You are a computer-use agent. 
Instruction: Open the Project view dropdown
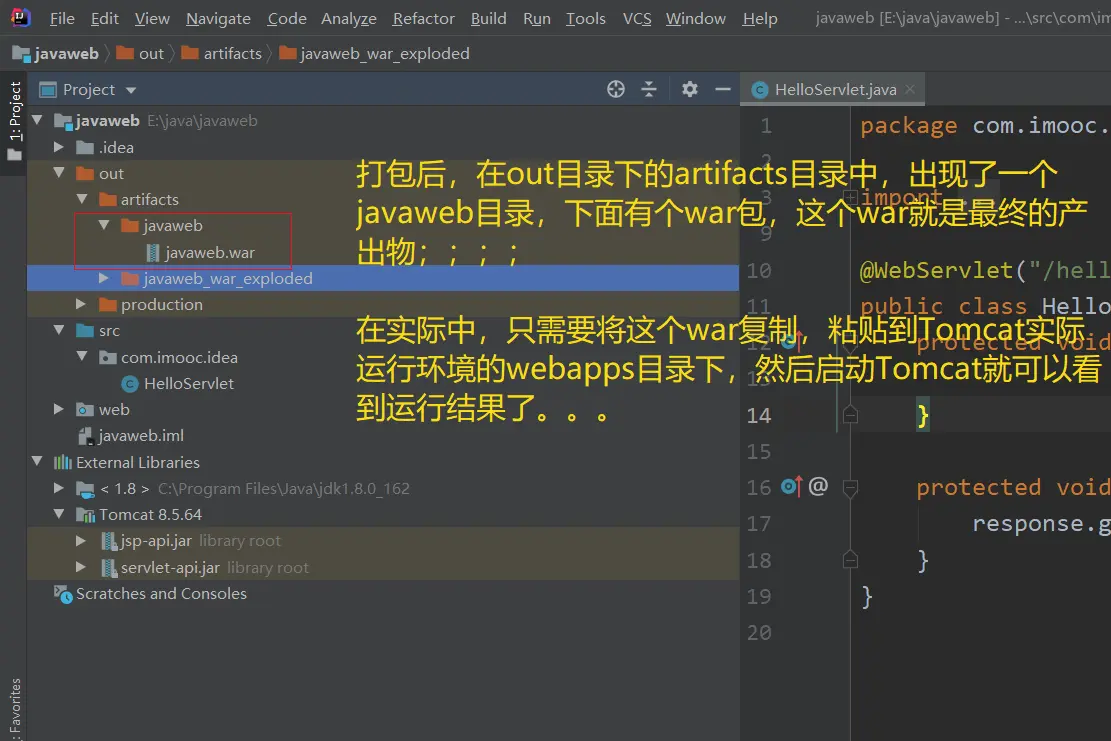(x=130, y=90)
